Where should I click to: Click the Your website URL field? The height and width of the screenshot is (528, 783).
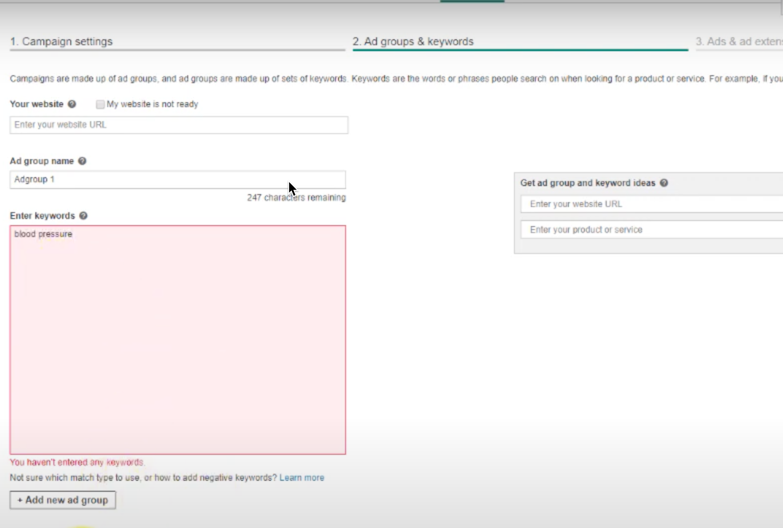[x=179, y=125]
